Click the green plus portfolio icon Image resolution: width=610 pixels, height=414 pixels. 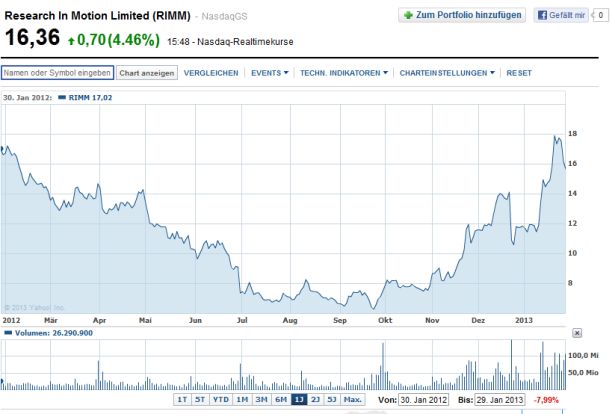click(x=408, y=15)
